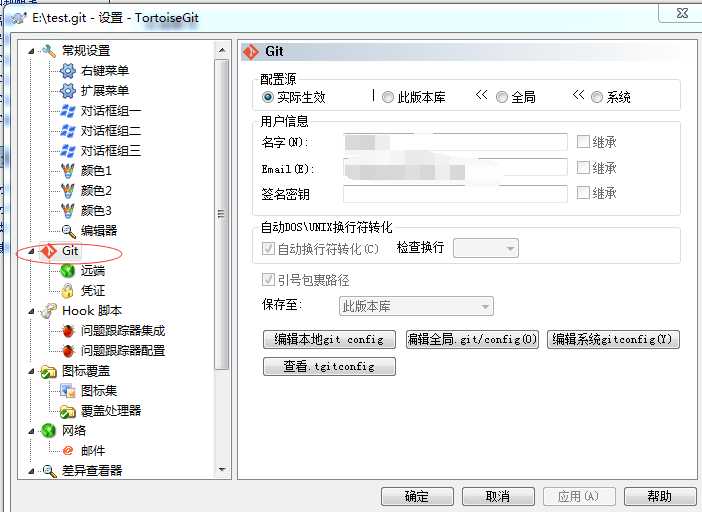This screenshot has height=512, width=702.
Task: Toggle 继承 checkbox for Email field
Action: click(583, 168)
